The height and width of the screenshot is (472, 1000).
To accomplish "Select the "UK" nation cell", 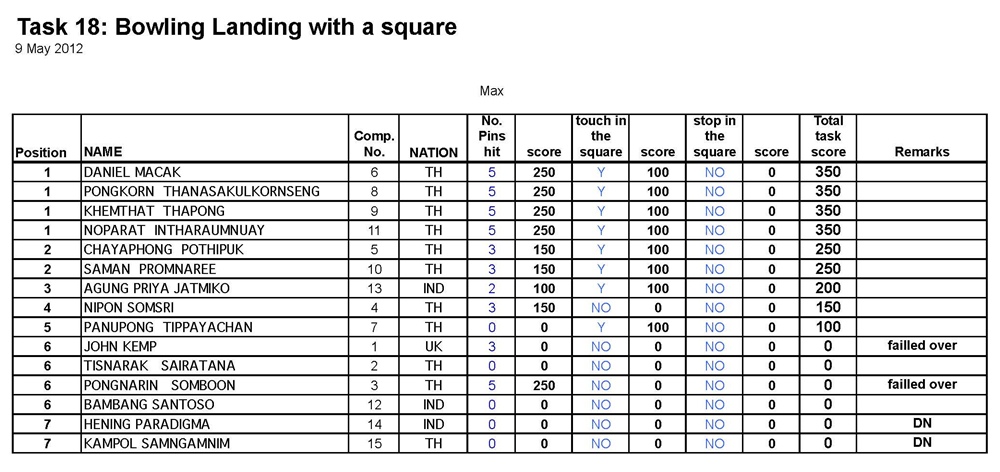I will pos(433,346).
